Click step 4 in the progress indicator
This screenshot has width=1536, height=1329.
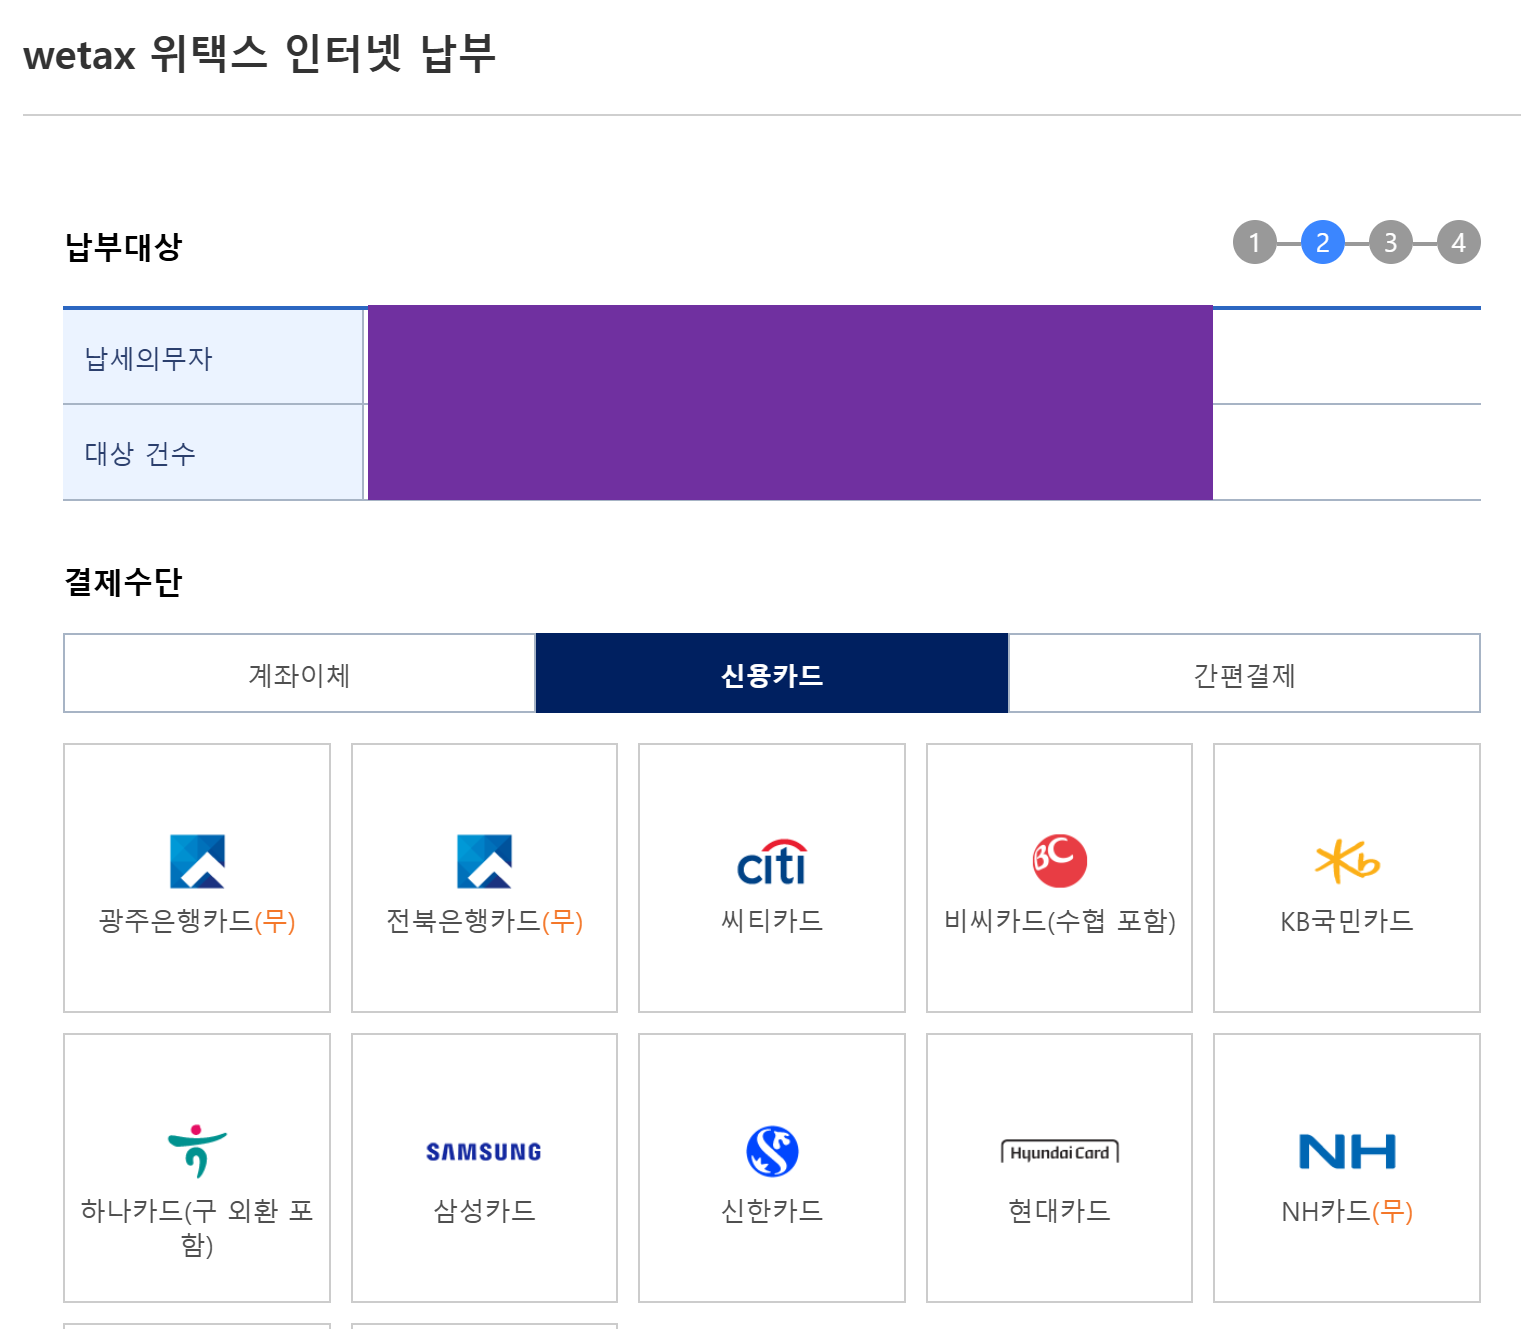[x=1460, y=242]
